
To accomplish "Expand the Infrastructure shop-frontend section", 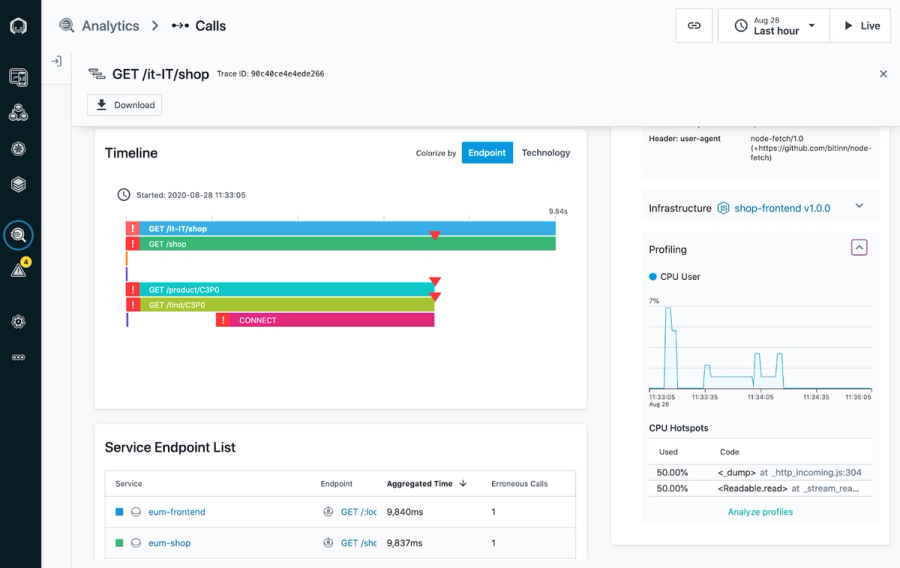I will pyautogui.click(x=859, y=206).
